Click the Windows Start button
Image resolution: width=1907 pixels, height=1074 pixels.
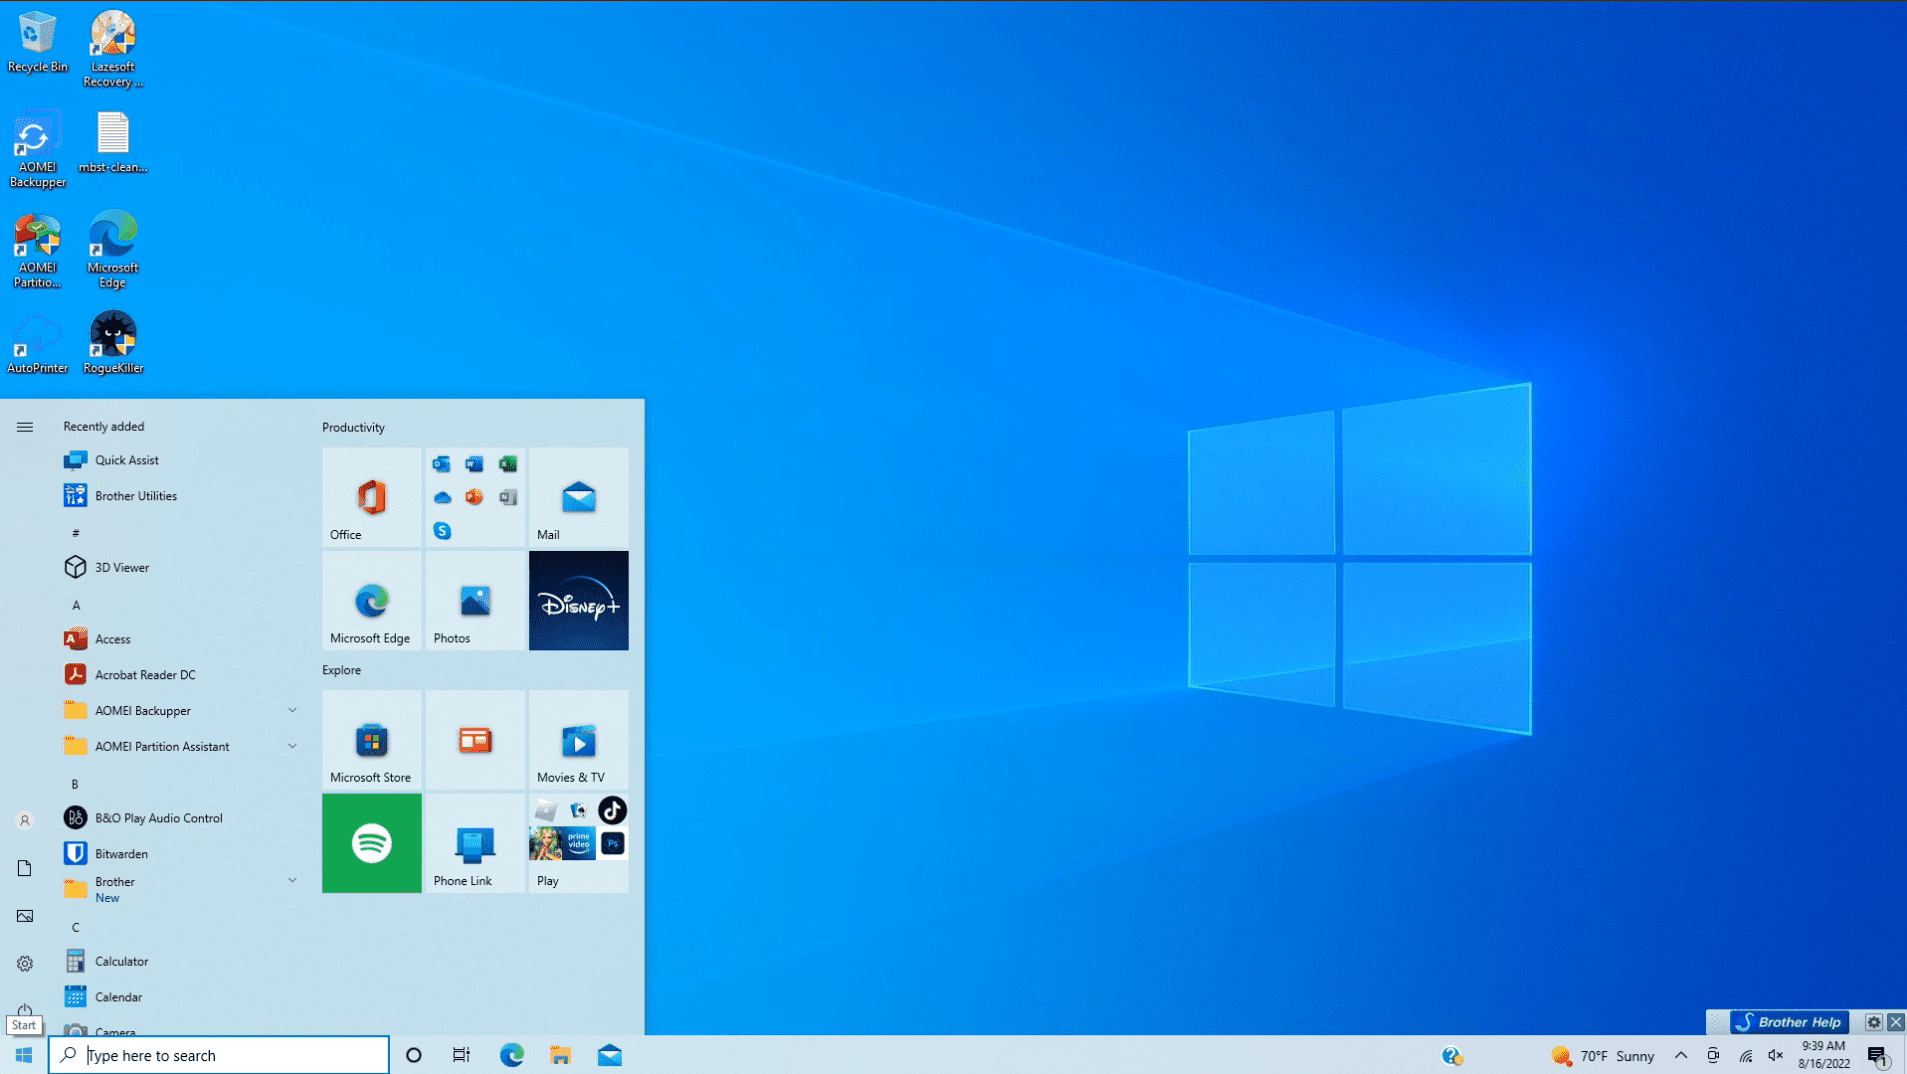coord(24,1055)
